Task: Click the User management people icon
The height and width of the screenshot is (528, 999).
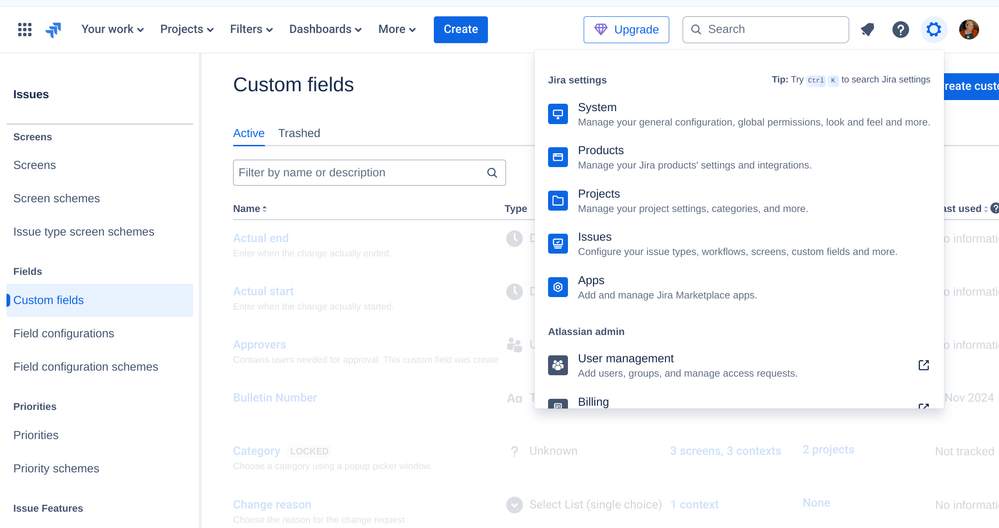Action: [557, 366]
